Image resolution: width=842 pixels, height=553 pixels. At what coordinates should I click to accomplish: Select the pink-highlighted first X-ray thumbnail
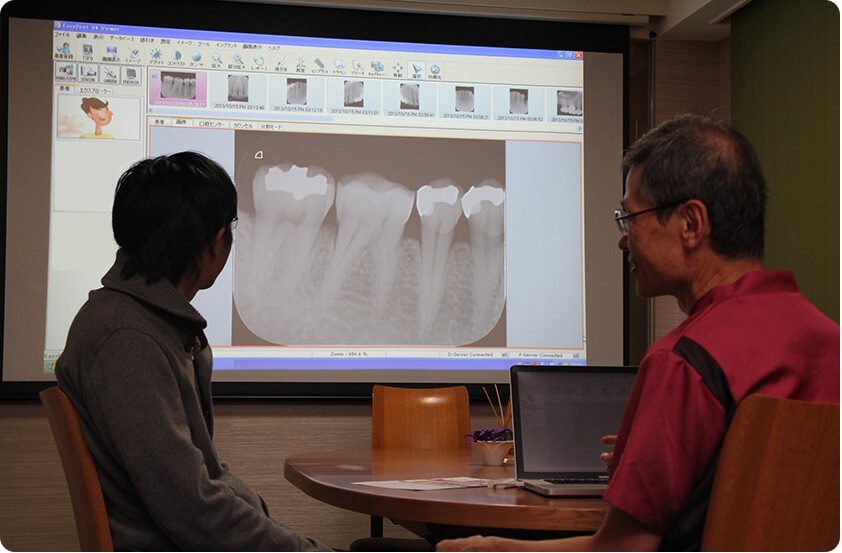click(178, 88)
